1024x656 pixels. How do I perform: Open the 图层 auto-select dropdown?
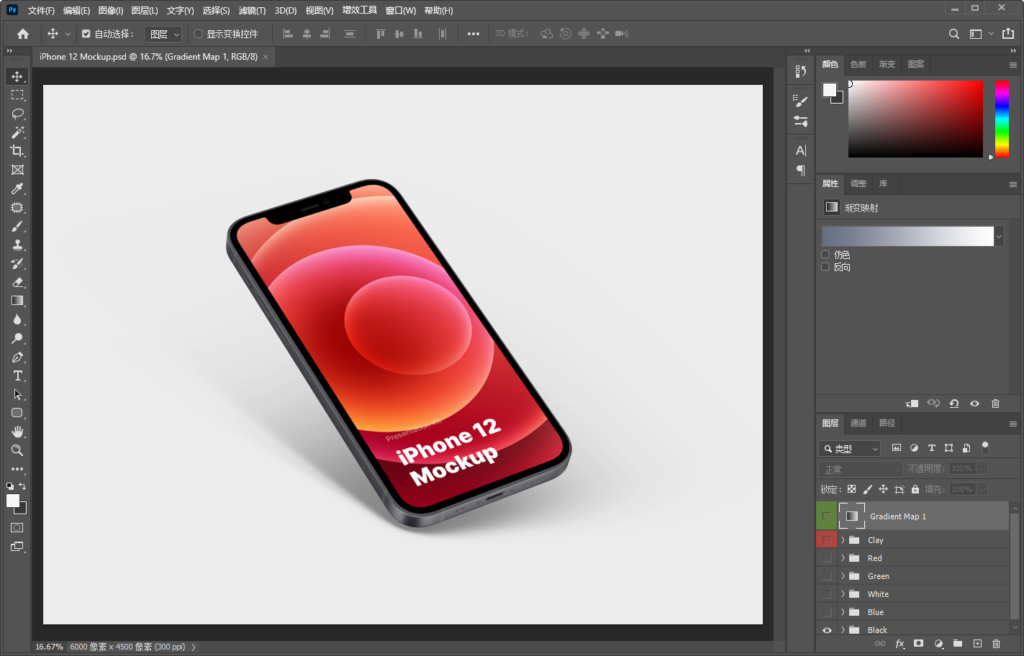(163, 34)
